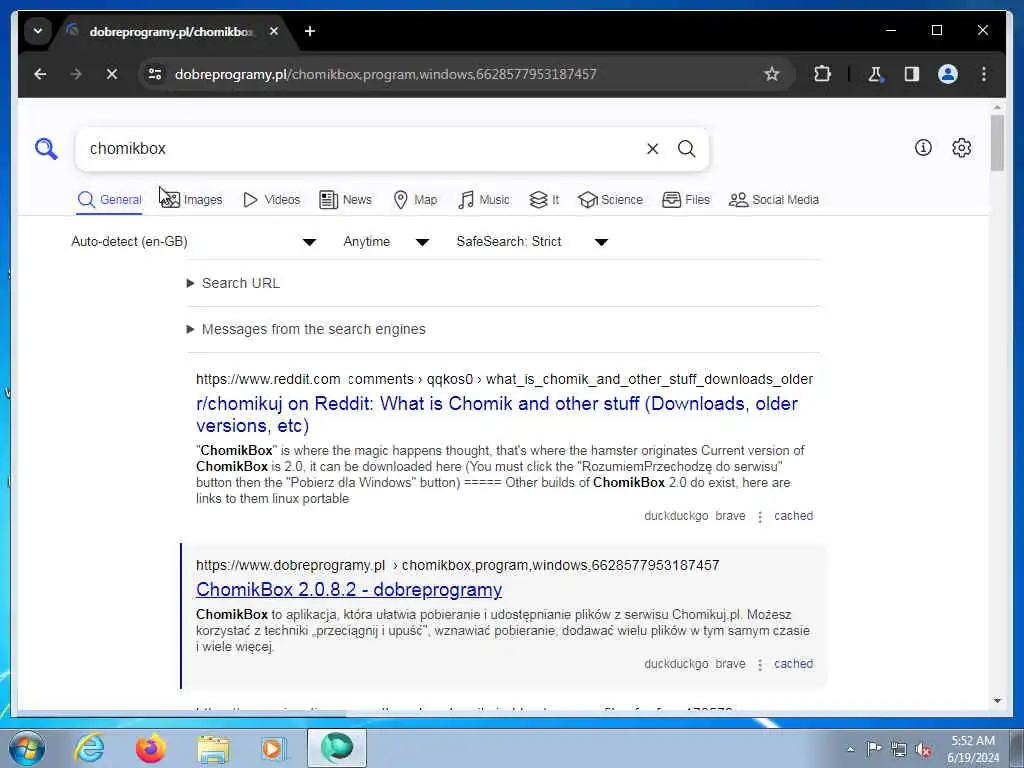The width and height of the screenshot is (1024, 768).
Task: Switch to the Images category
Action: [x=191, y=200]
